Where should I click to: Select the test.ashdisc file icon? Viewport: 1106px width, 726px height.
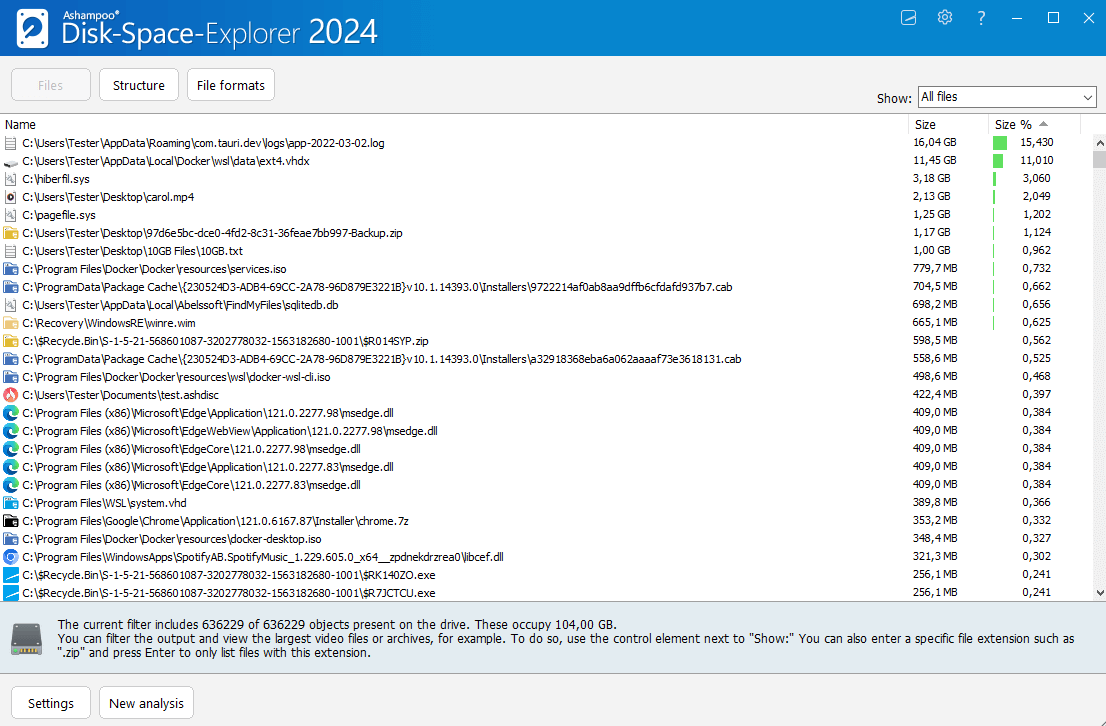click(x=11, y=394)
